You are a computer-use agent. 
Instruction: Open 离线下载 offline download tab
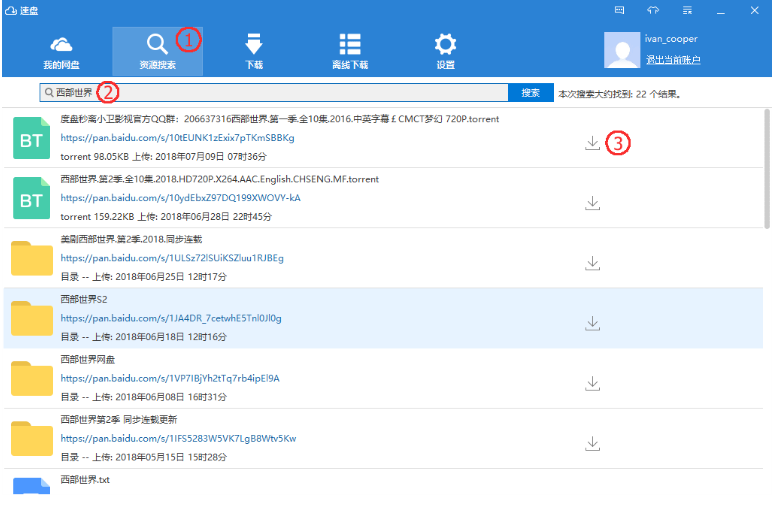(349, 51)
